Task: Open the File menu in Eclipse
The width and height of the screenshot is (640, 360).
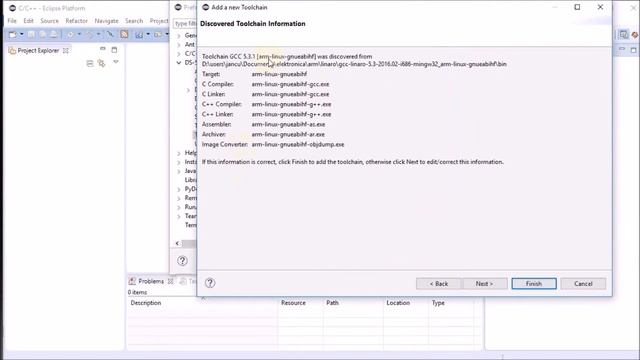Action: pyautogui.click(x=12, y=21)
